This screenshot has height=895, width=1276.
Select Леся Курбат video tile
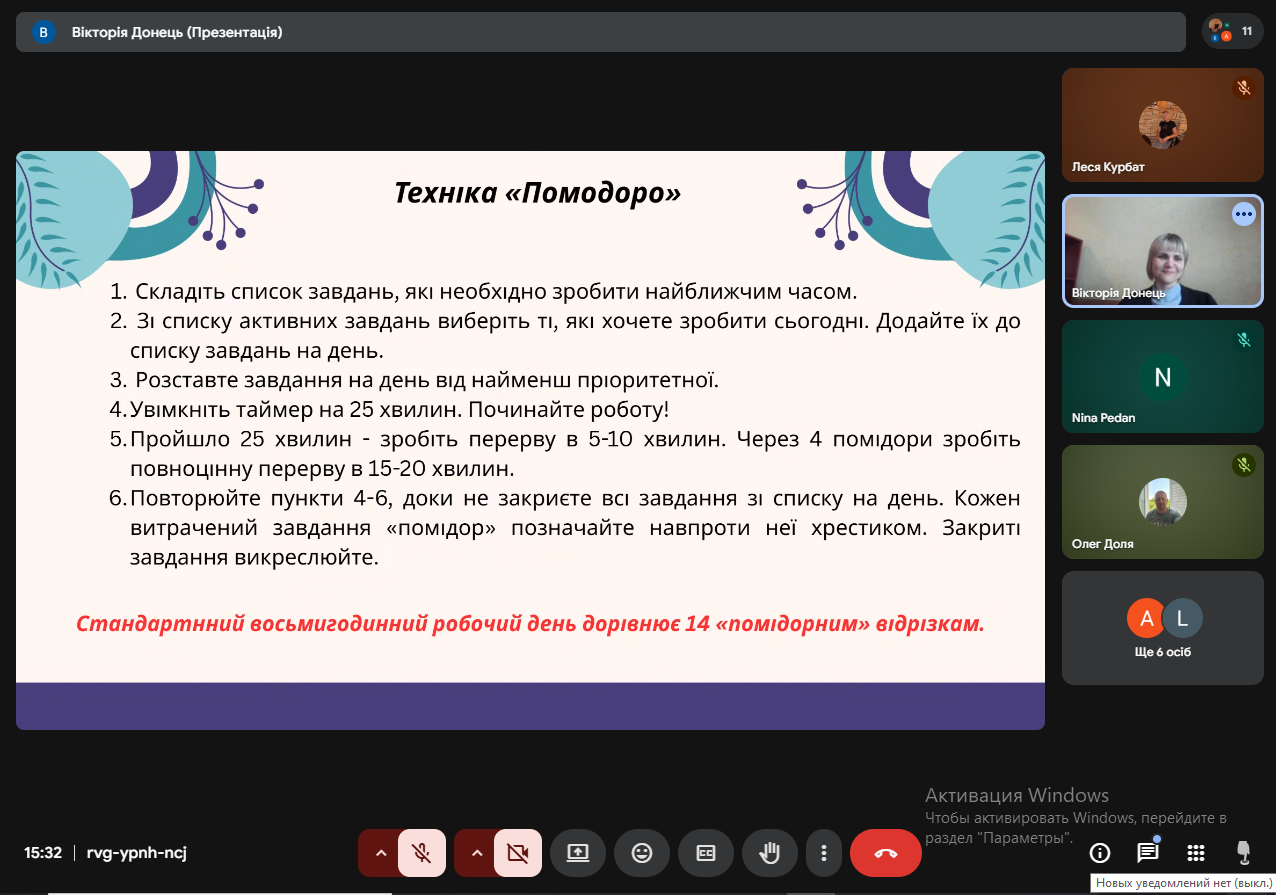1162,124
